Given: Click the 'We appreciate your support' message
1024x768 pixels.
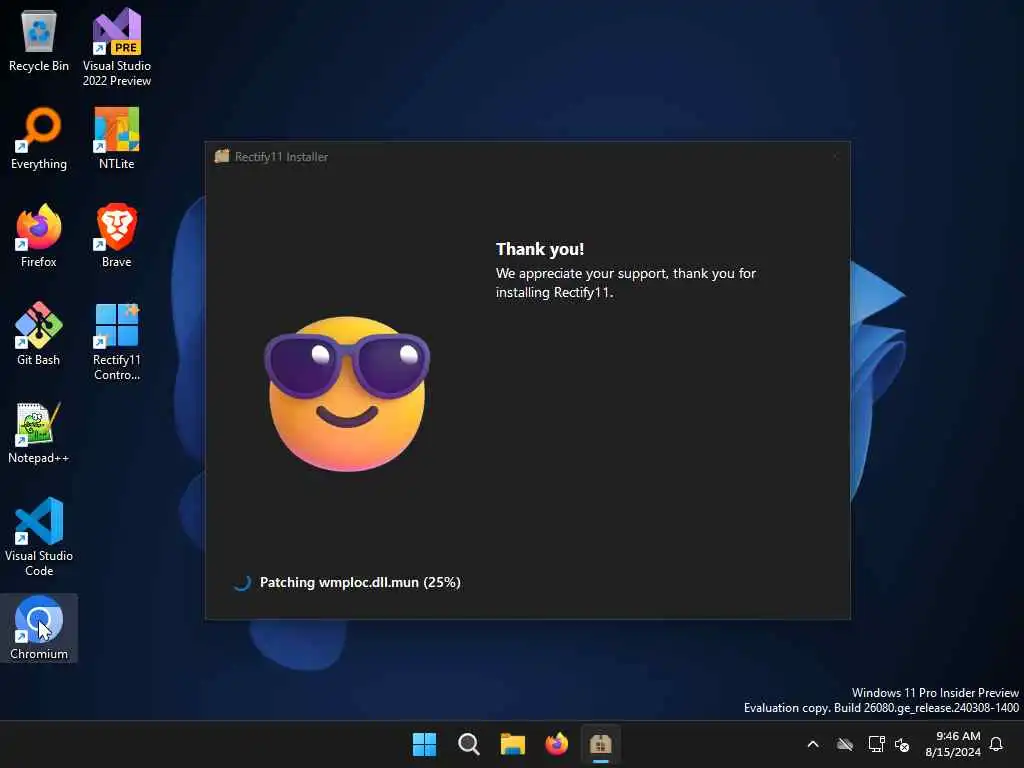Looking at the screenshot, I should (x=626, y=282).
